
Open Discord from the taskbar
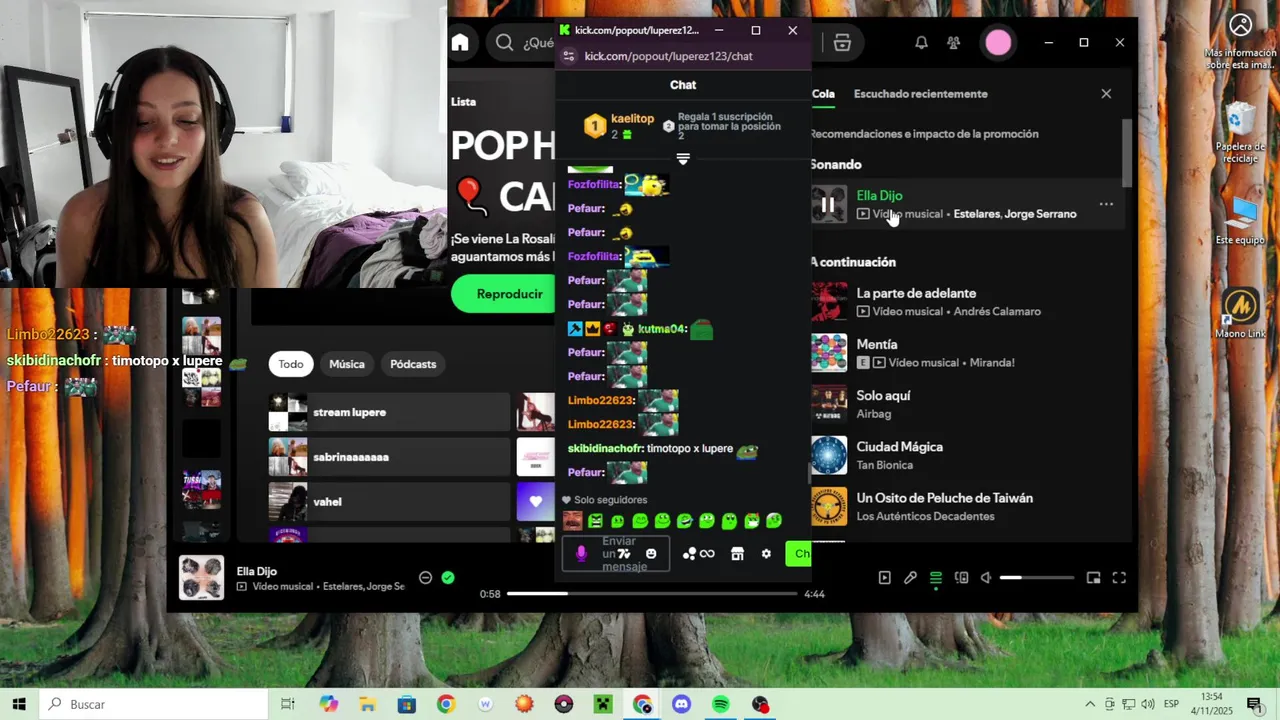tap(682, 704)
